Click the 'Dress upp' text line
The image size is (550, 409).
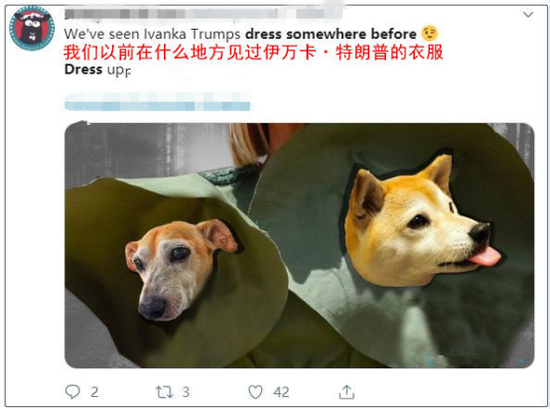click(98, 70)
